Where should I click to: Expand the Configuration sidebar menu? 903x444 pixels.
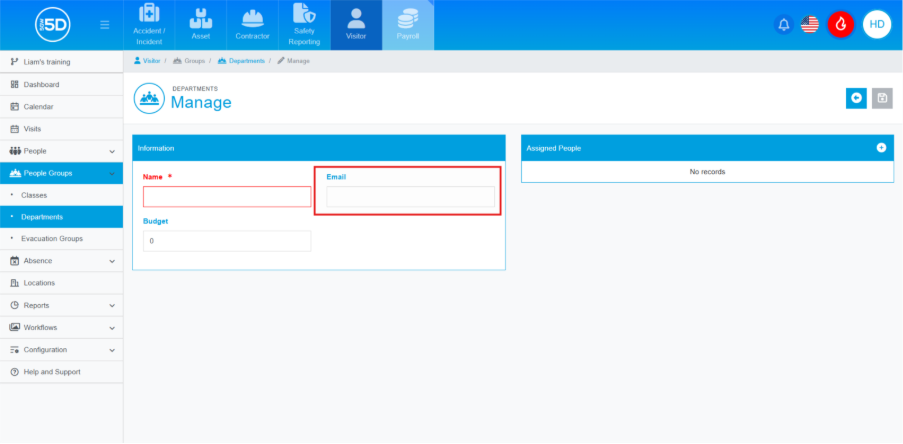click(61, 350)
